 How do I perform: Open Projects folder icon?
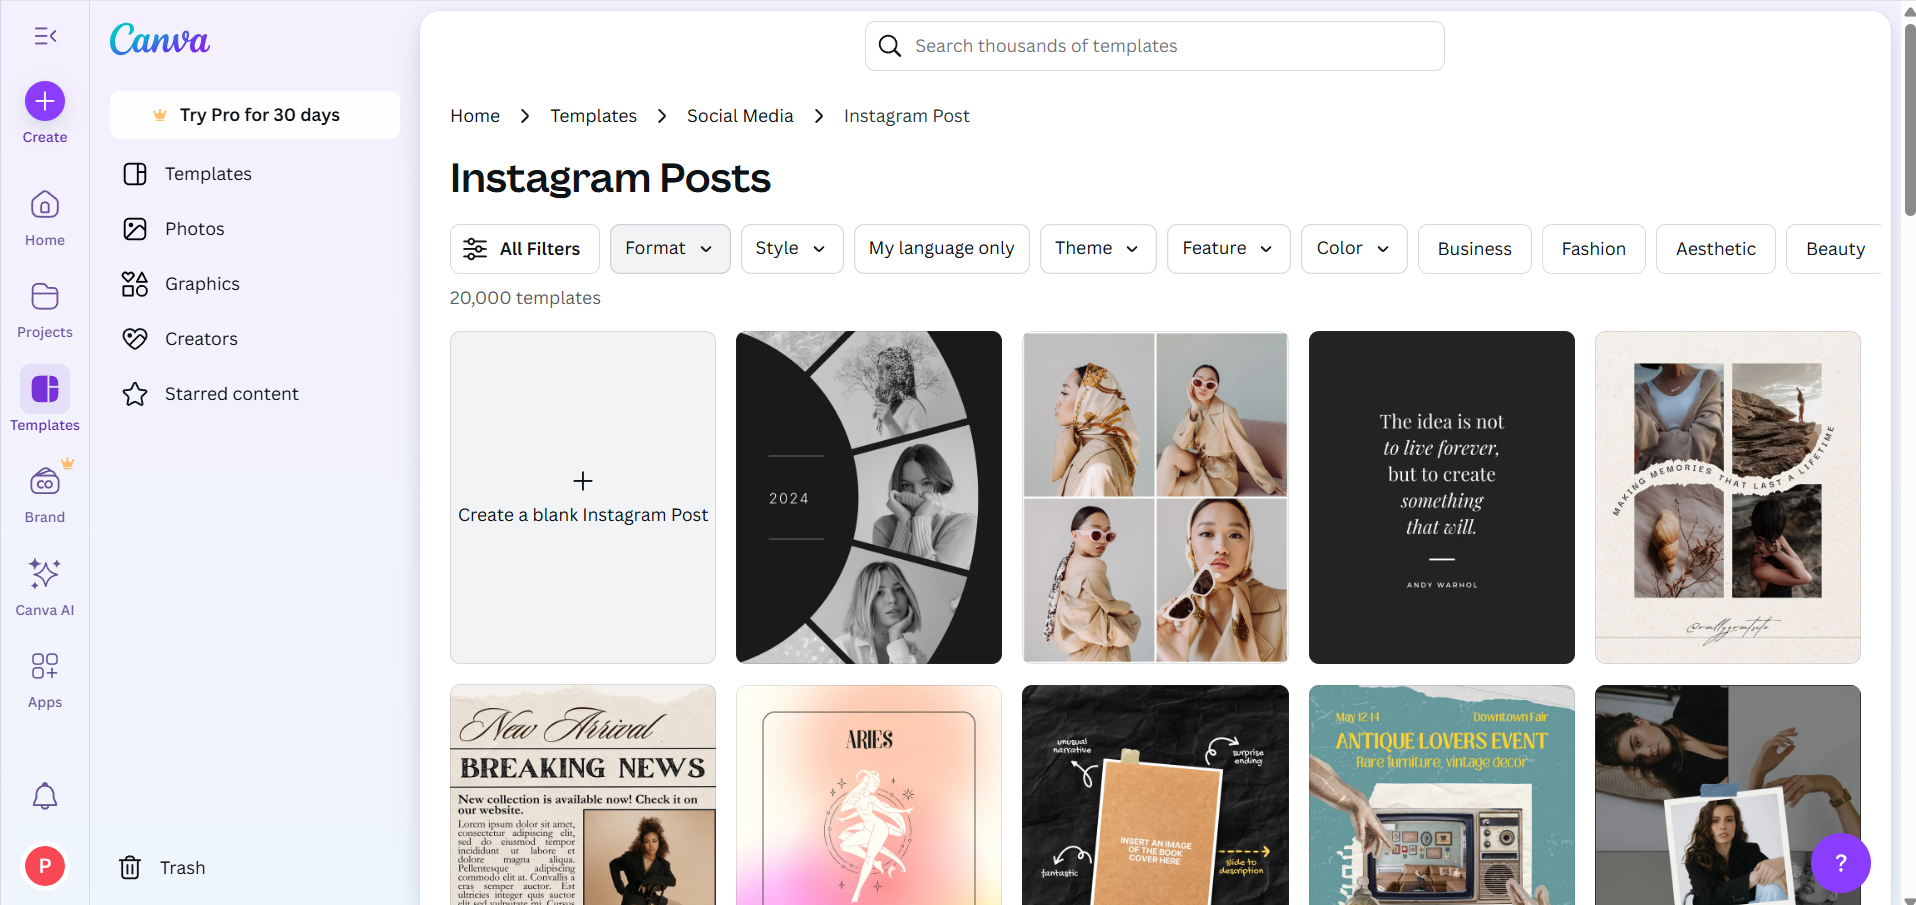[45, 297]
